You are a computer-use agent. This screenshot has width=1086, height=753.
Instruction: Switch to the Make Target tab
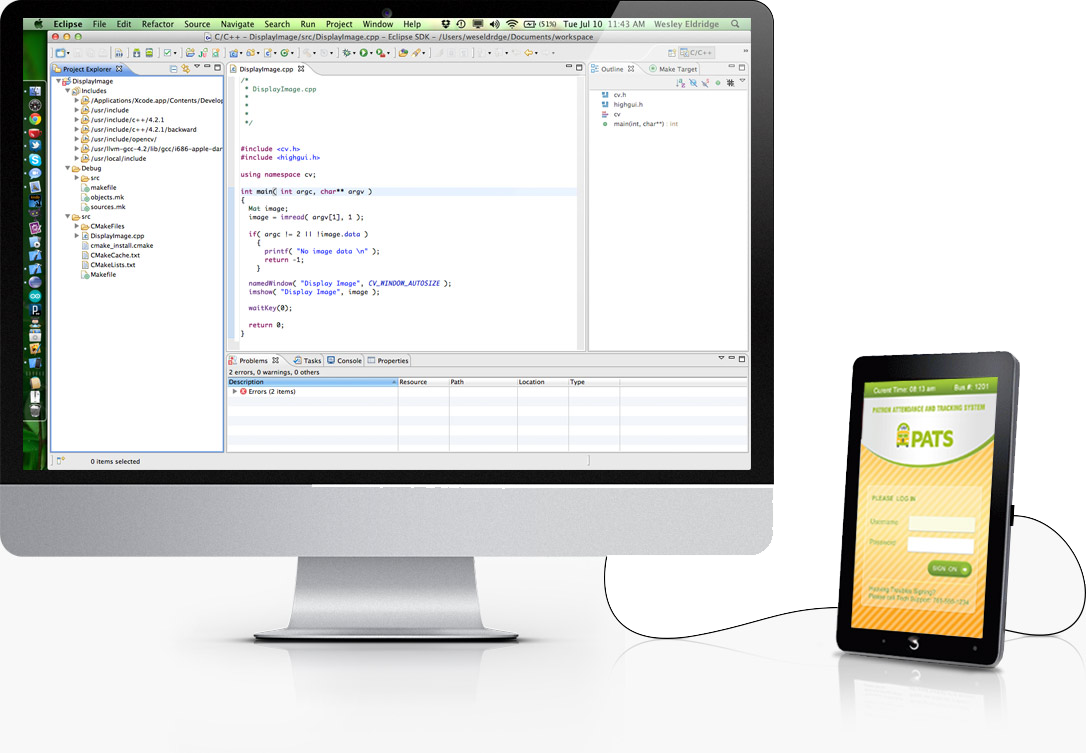tap(673, 69)
